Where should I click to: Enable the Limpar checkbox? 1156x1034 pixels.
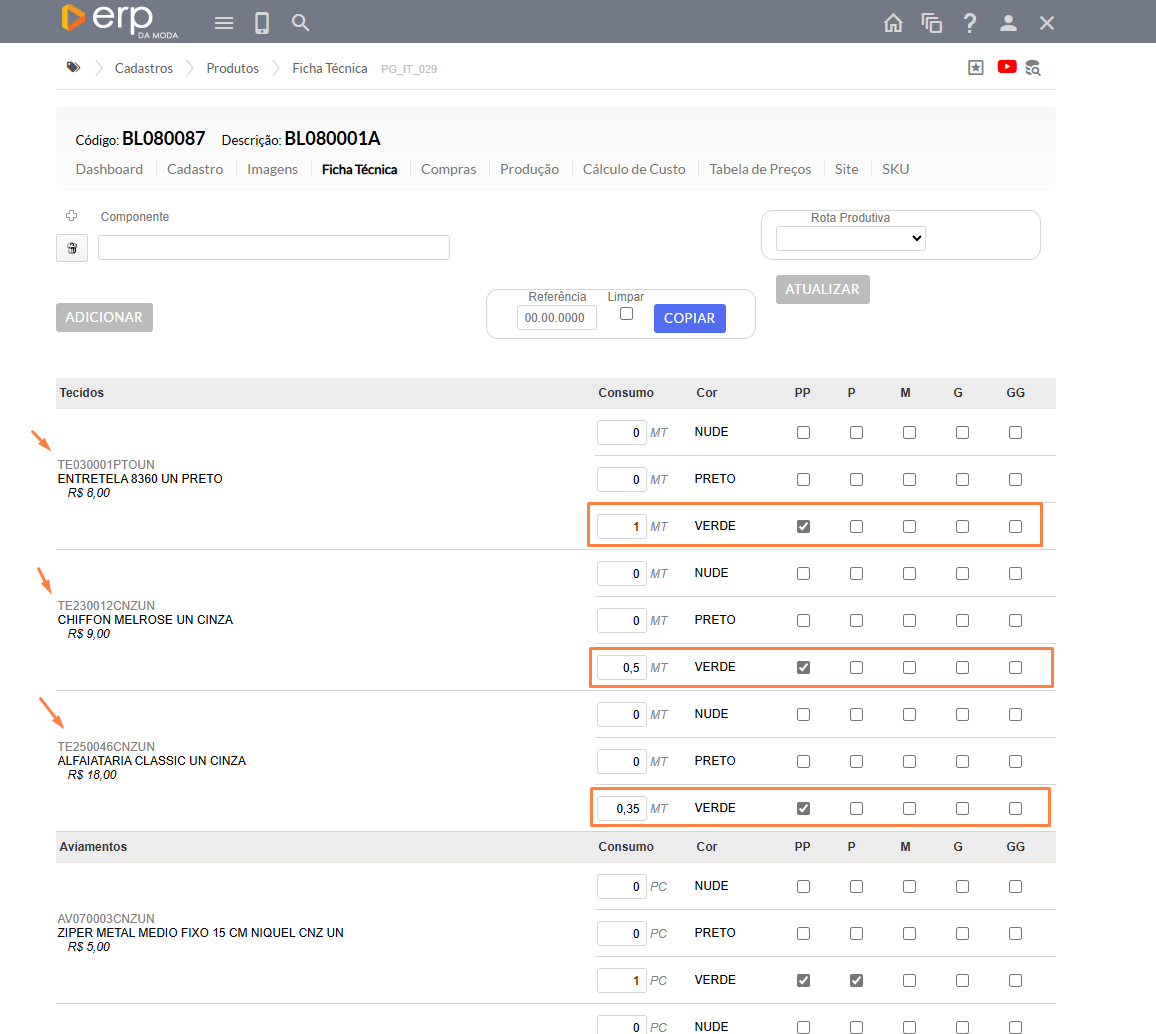pos(626,314)
